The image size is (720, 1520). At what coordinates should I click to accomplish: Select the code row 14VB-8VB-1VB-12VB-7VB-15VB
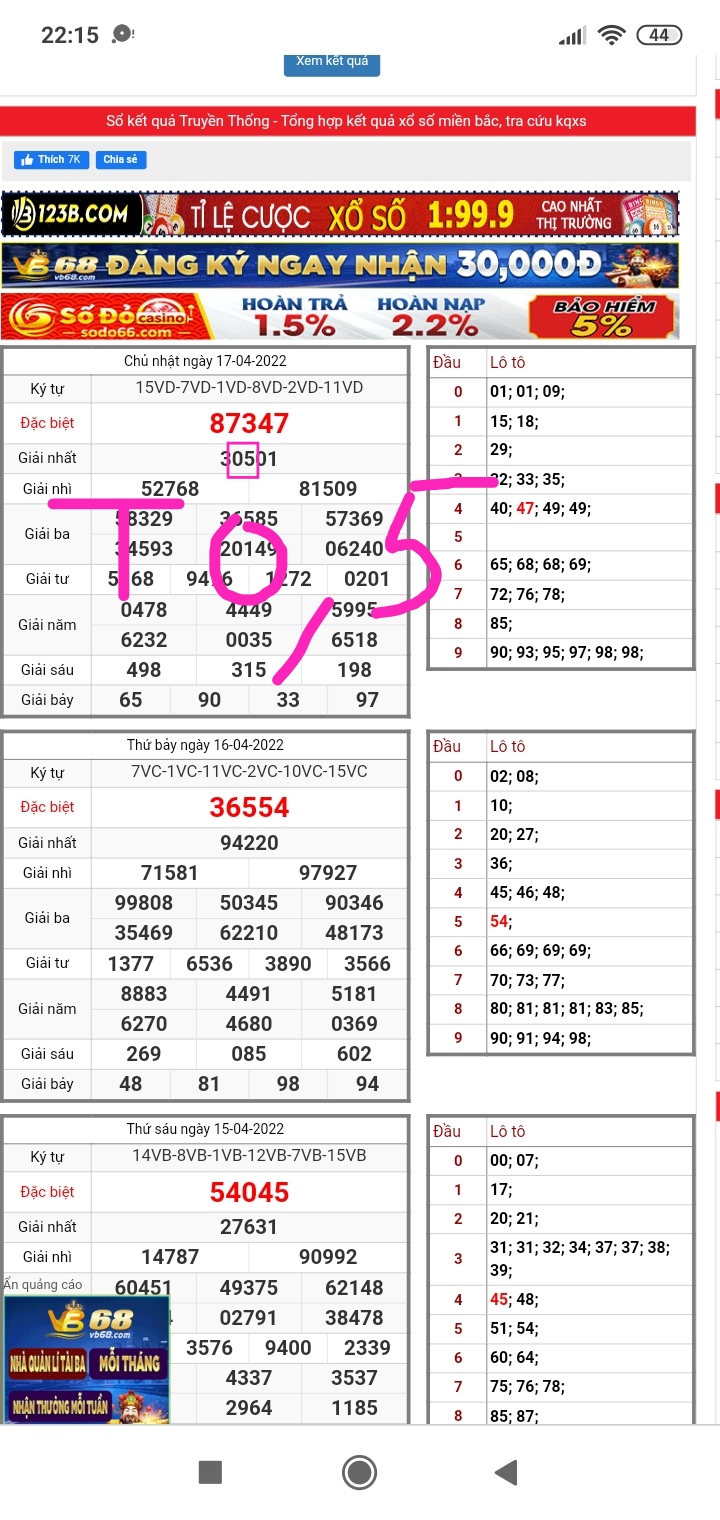(249, 1156)
